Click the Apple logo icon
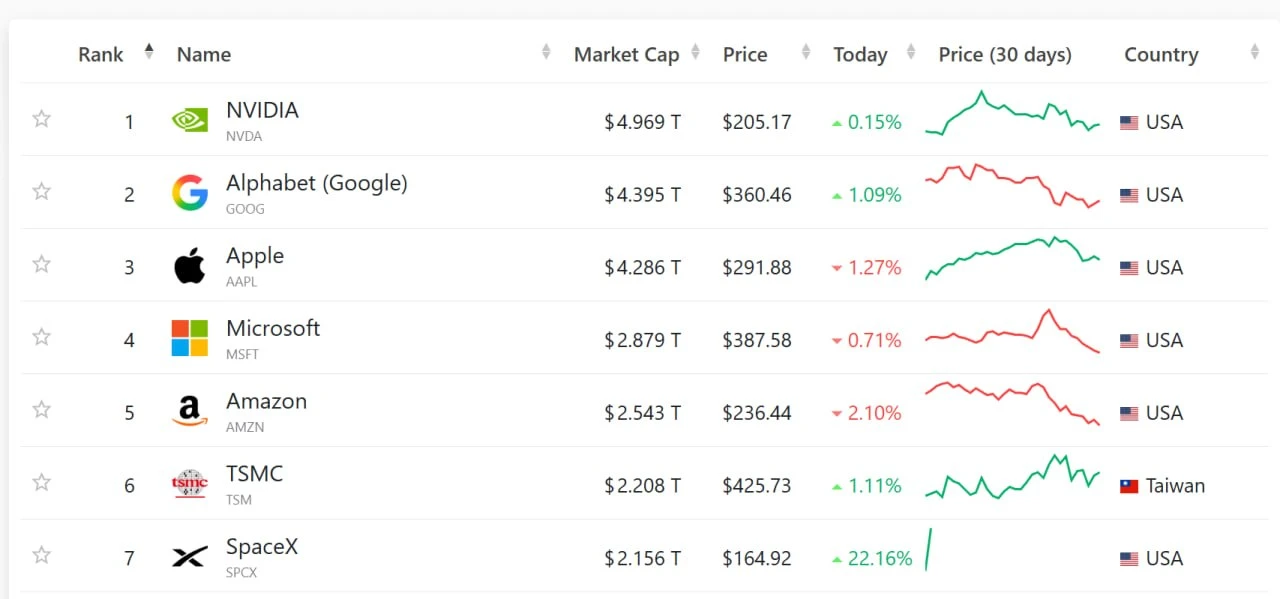 pos(190,266)
